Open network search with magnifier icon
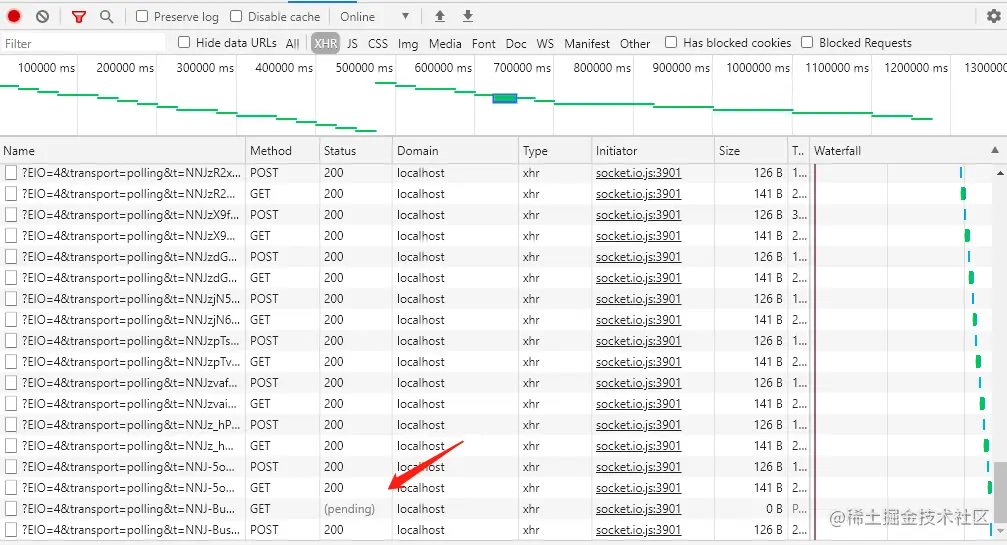This screenshot has width=1007, height=545. [107, 17]
